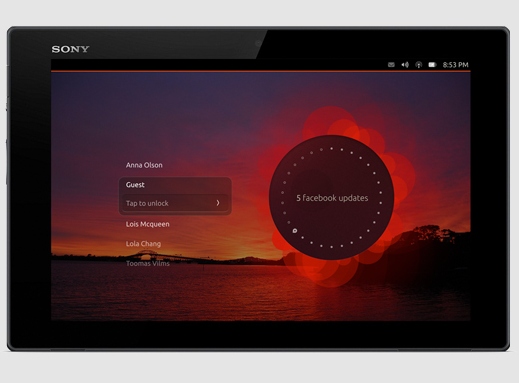Select the Anna Olson user
Screen dimensions: 519x383
coord(144,165)
